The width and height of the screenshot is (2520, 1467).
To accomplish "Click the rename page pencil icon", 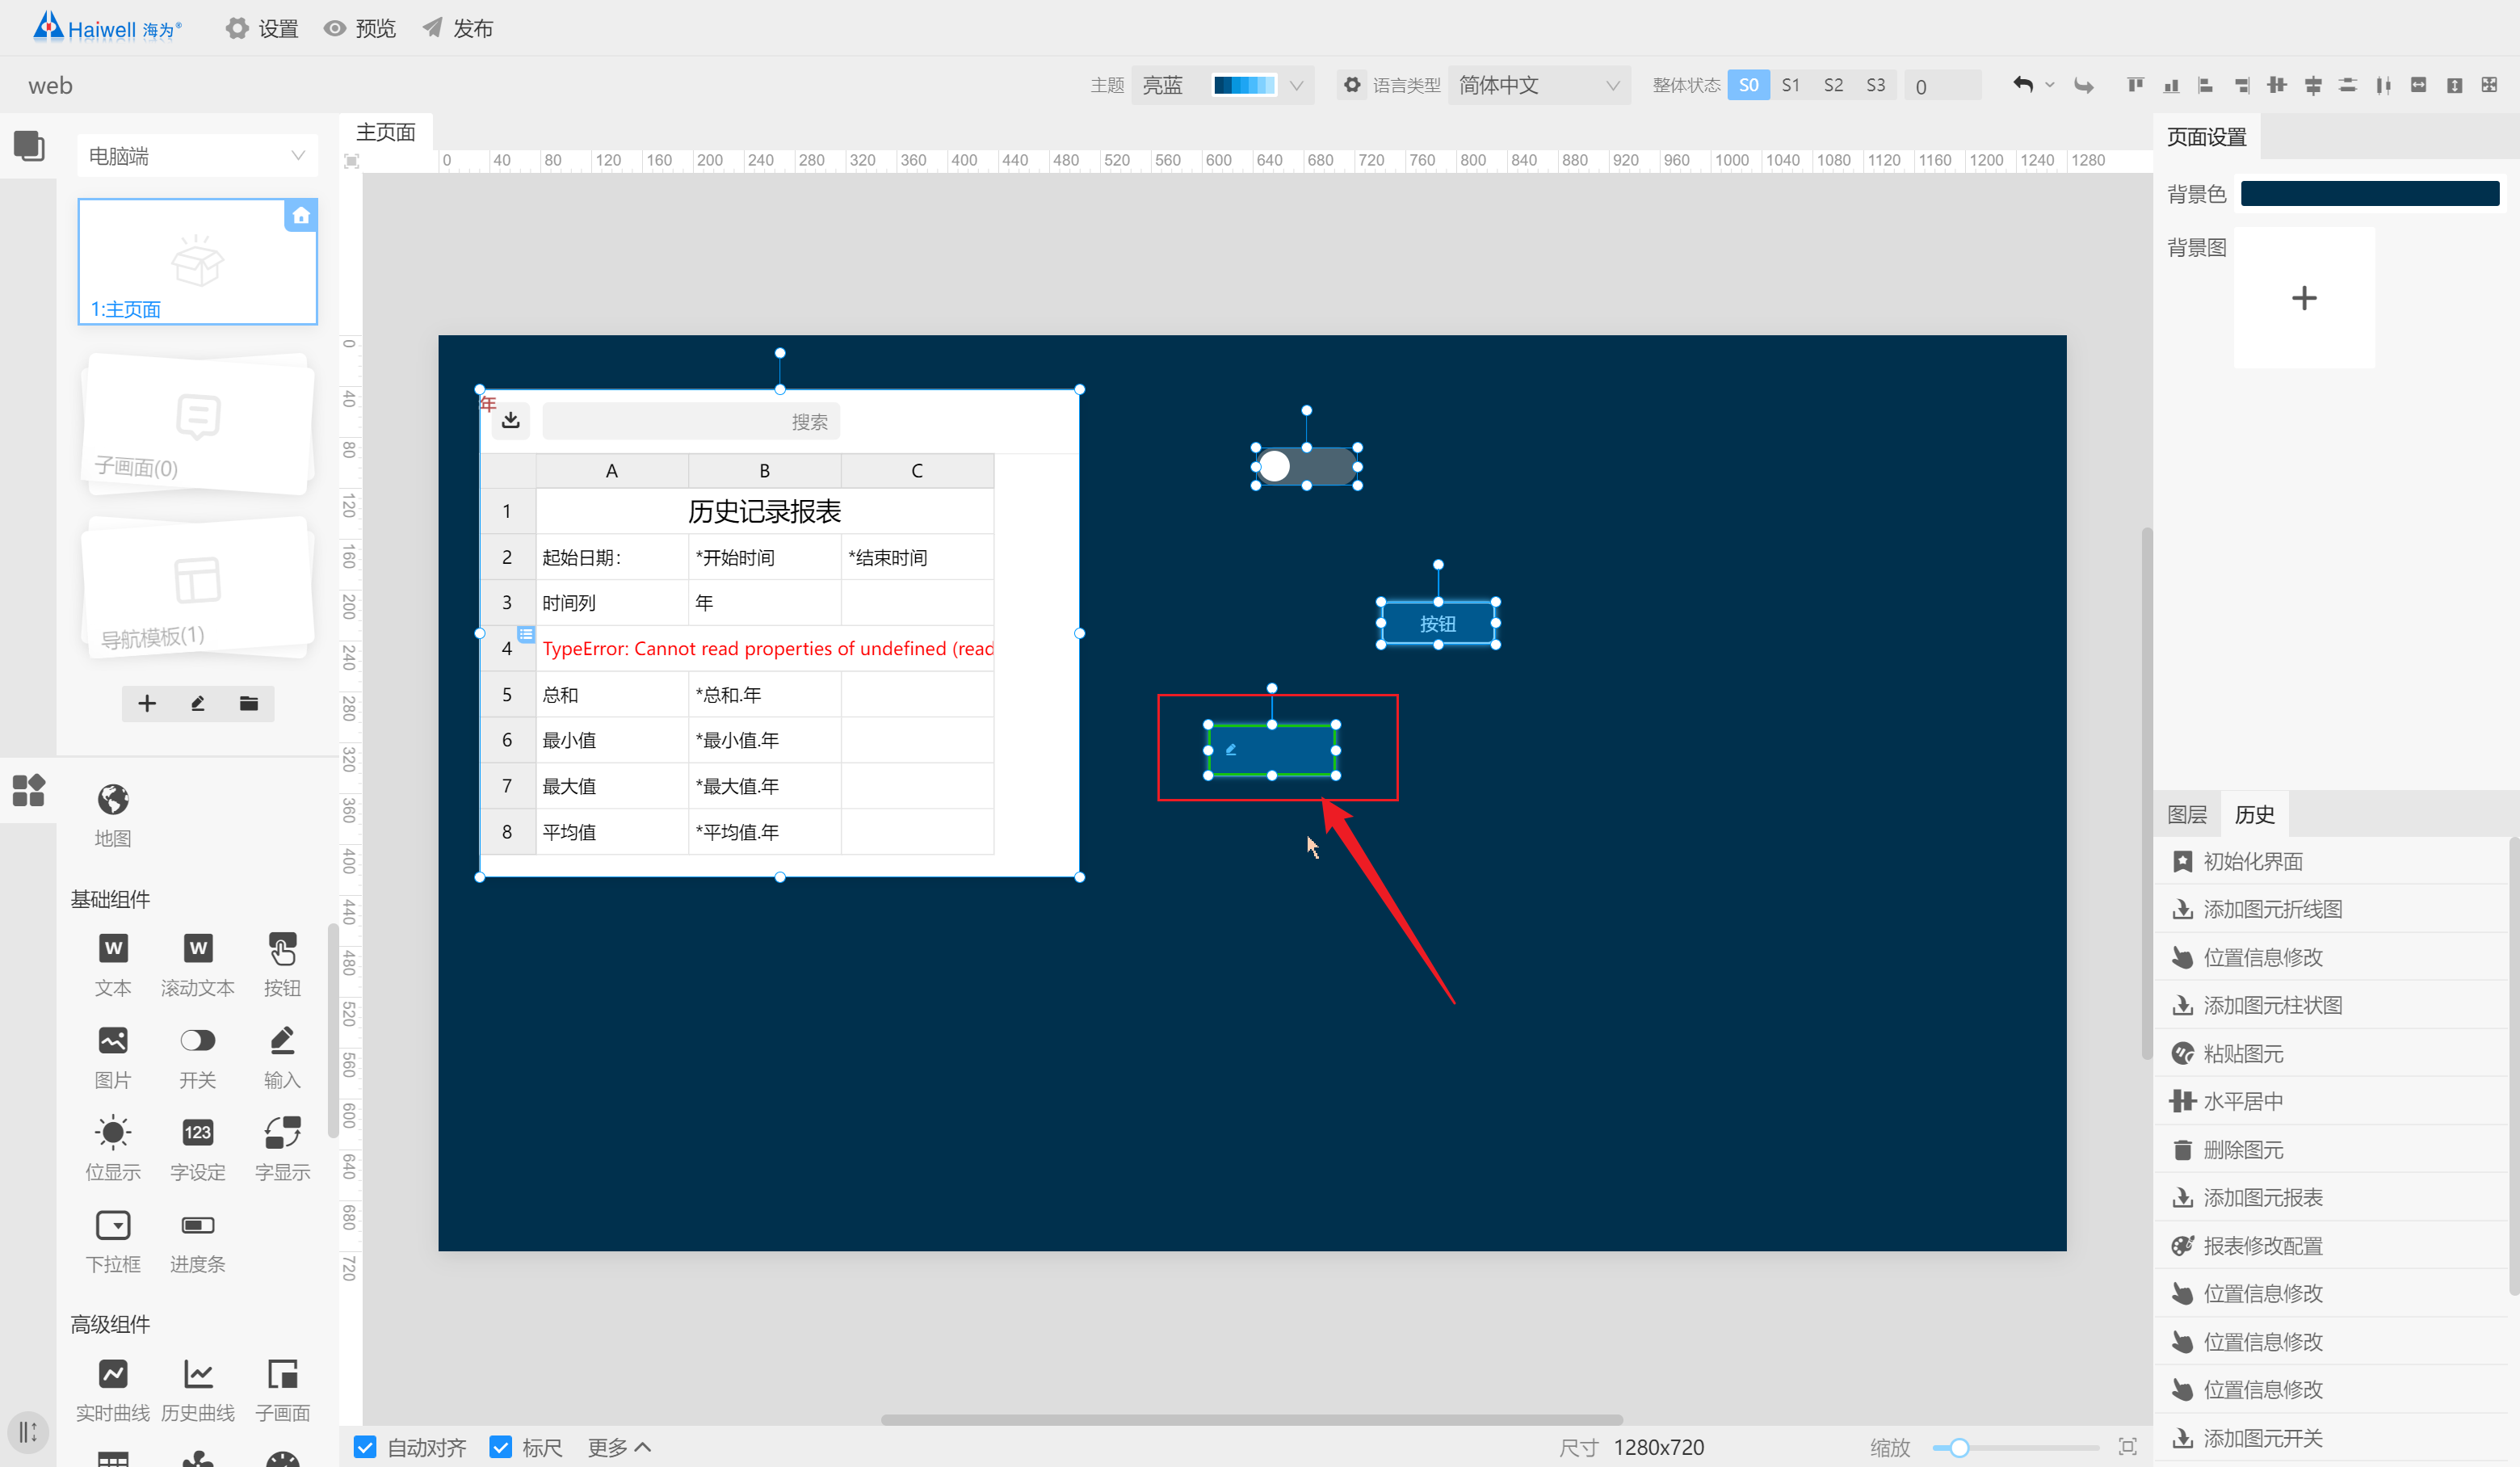I will click(198, 703).
